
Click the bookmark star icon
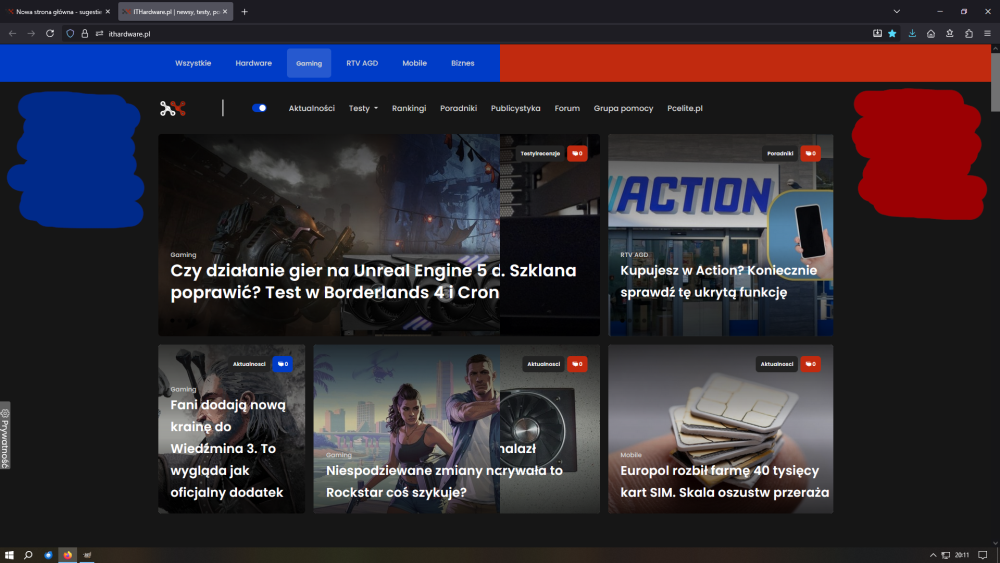tap(892, 33)
